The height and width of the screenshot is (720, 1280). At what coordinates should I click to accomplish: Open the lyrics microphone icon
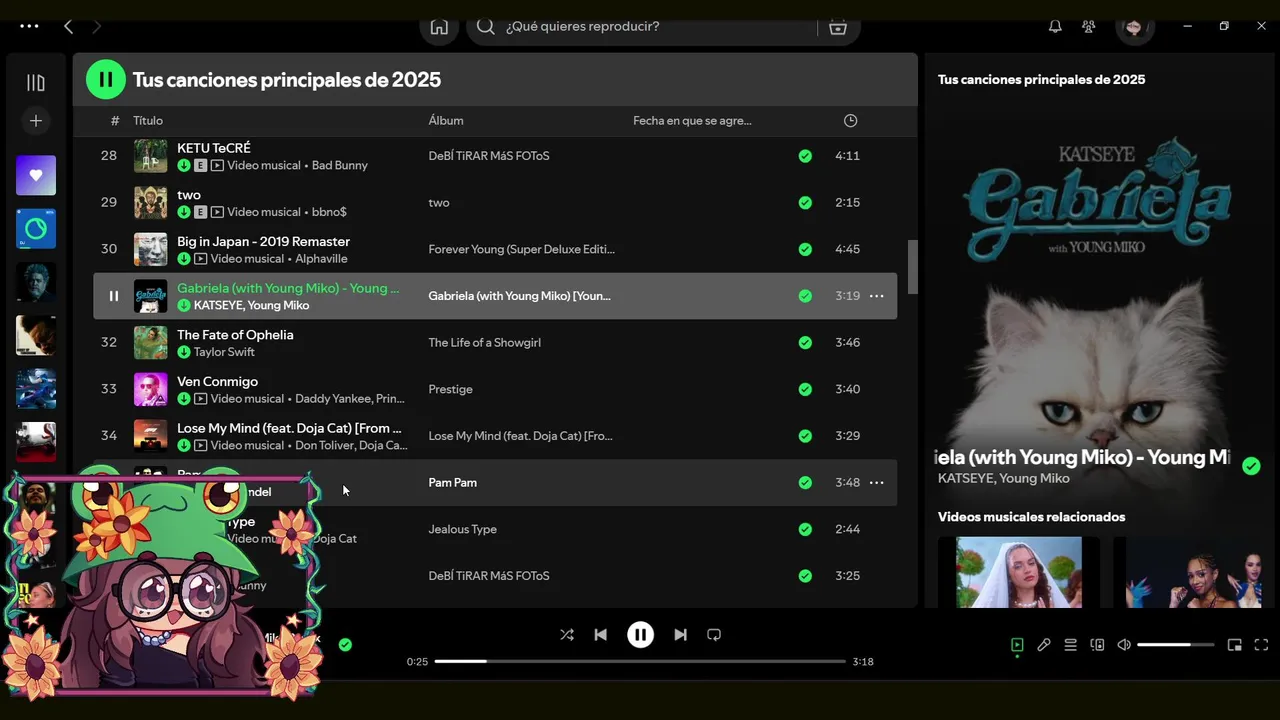coord(1044,645)
